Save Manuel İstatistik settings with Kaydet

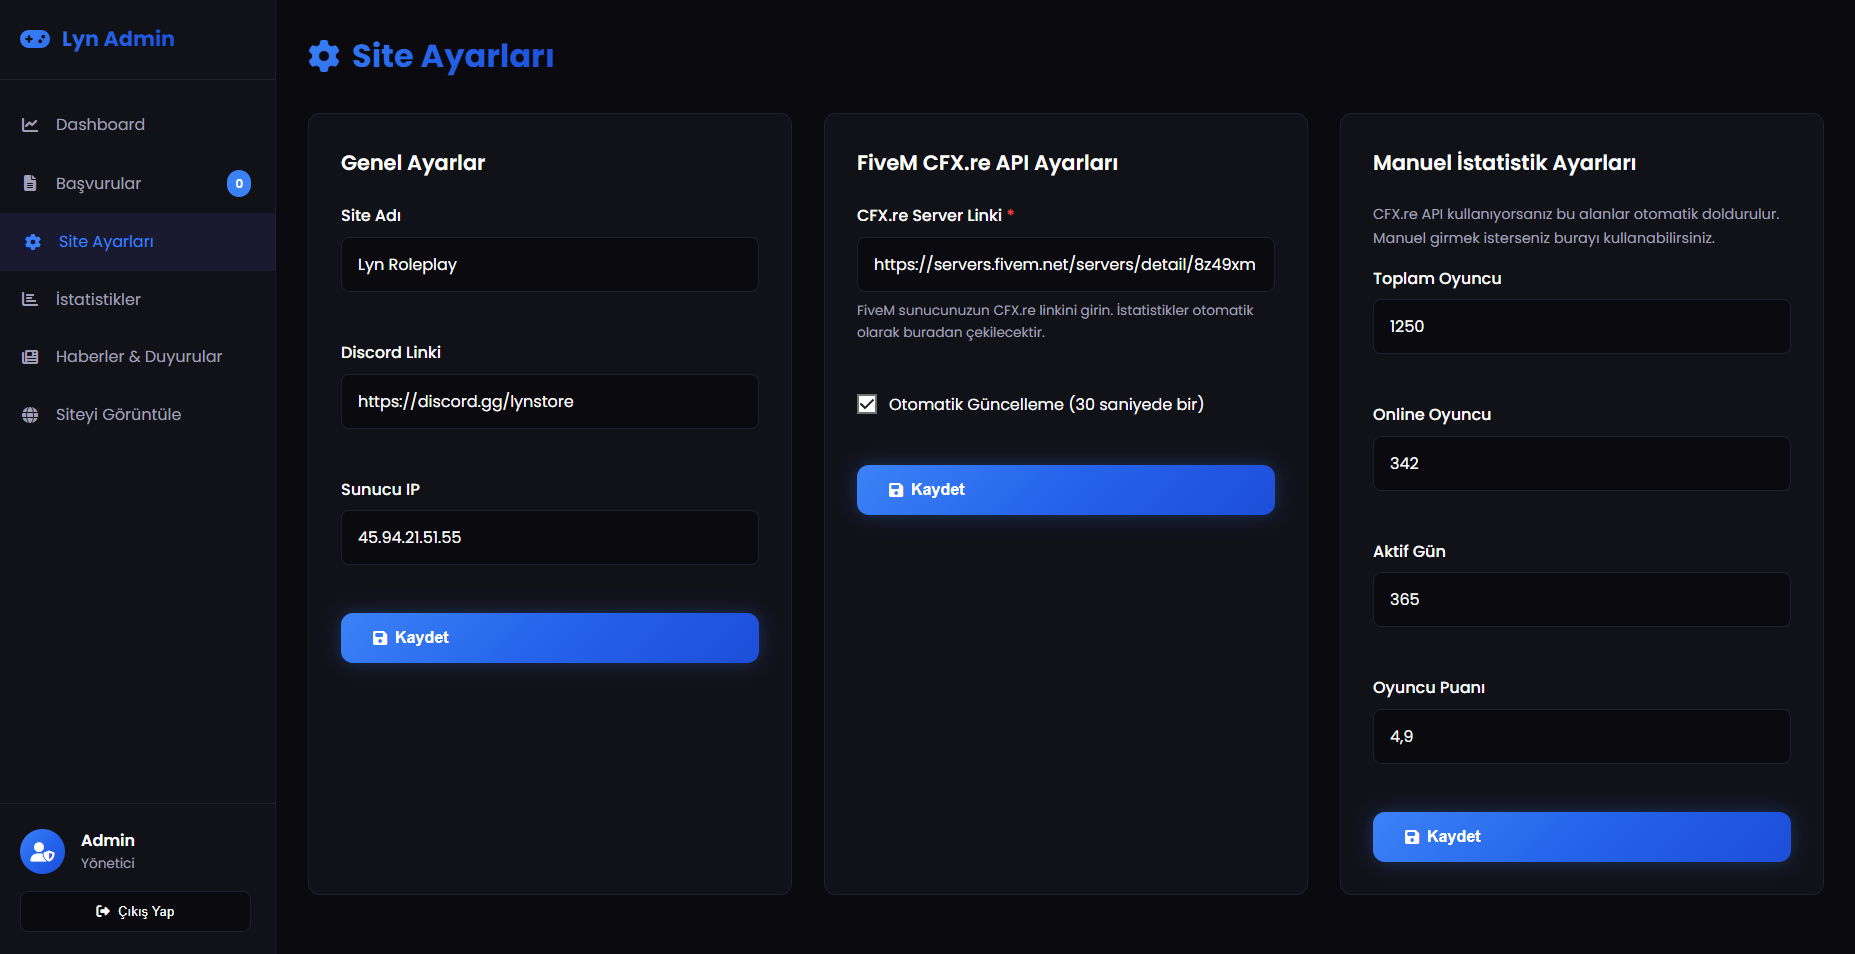(1581, 837)
